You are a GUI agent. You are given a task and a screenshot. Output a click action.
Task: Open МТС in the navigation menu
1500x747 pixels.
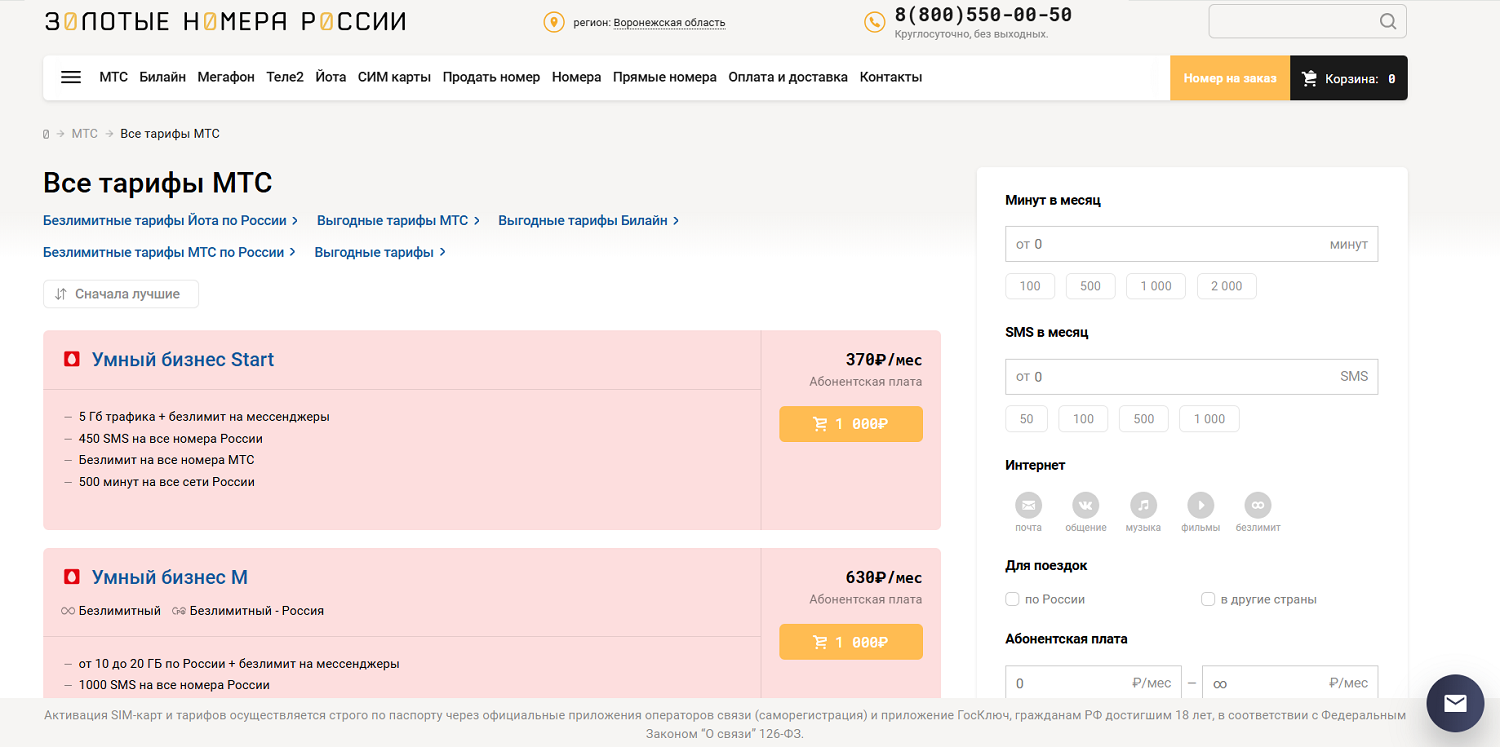click(x=114, y=77)
